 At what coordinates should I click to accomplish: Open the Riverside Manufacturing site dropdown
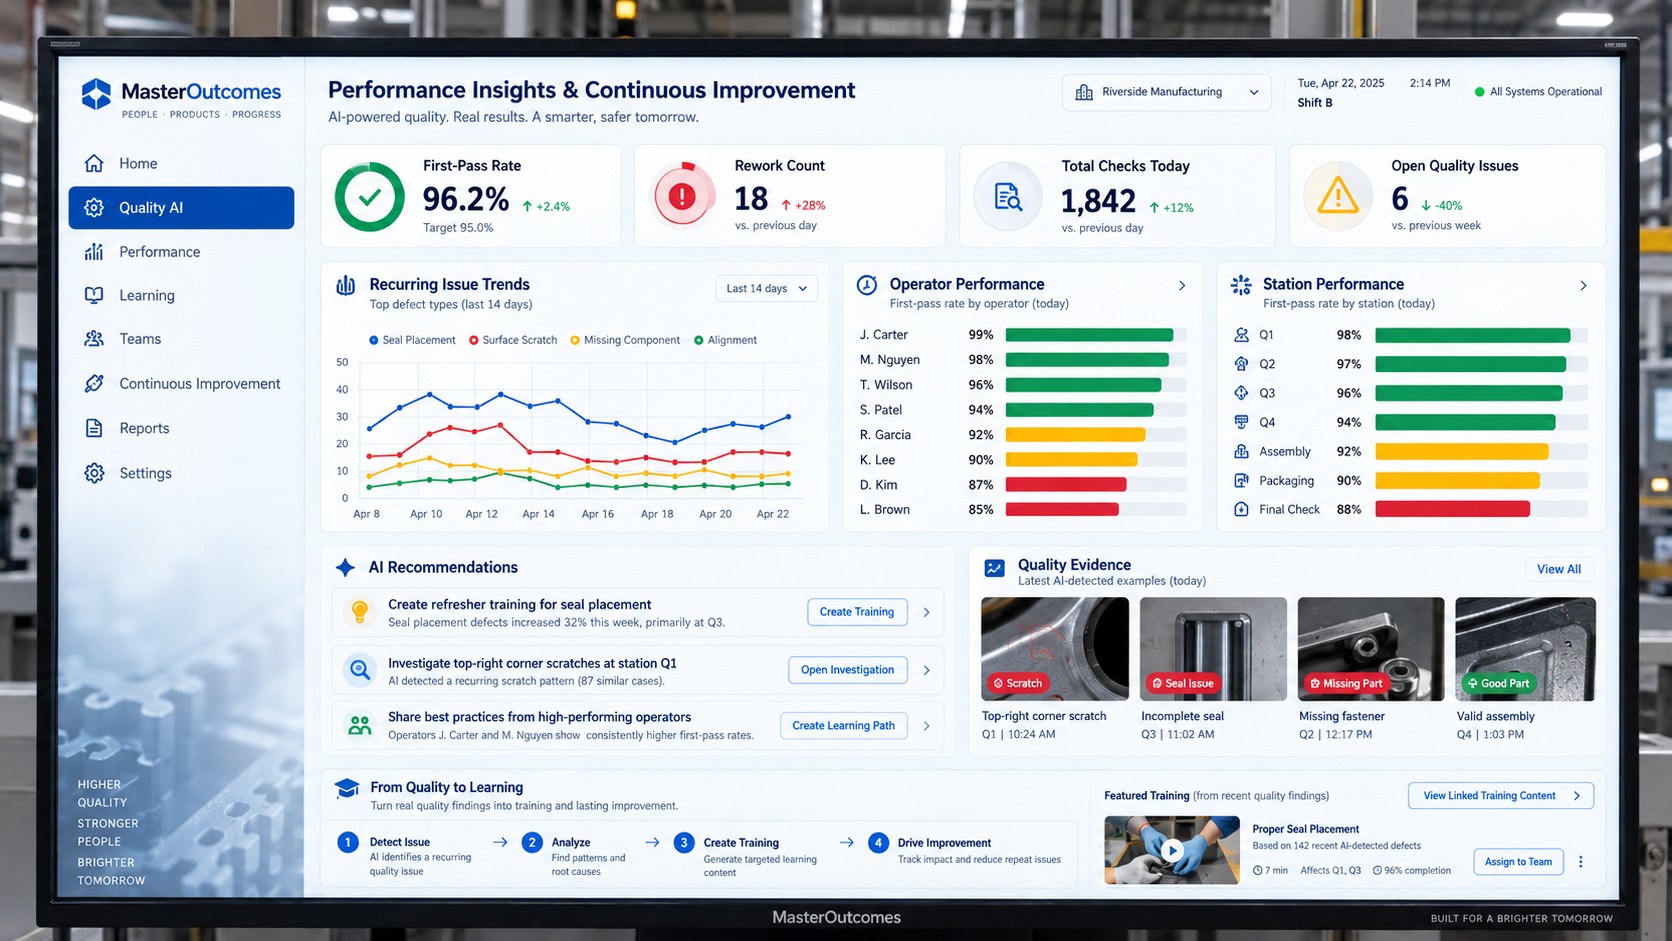[1166, 92]
